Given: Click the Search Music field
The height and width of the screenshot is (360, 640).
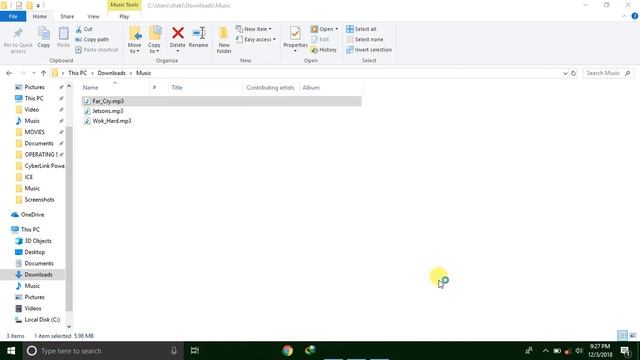Looking at the screenshot, I should click(608, 73).
